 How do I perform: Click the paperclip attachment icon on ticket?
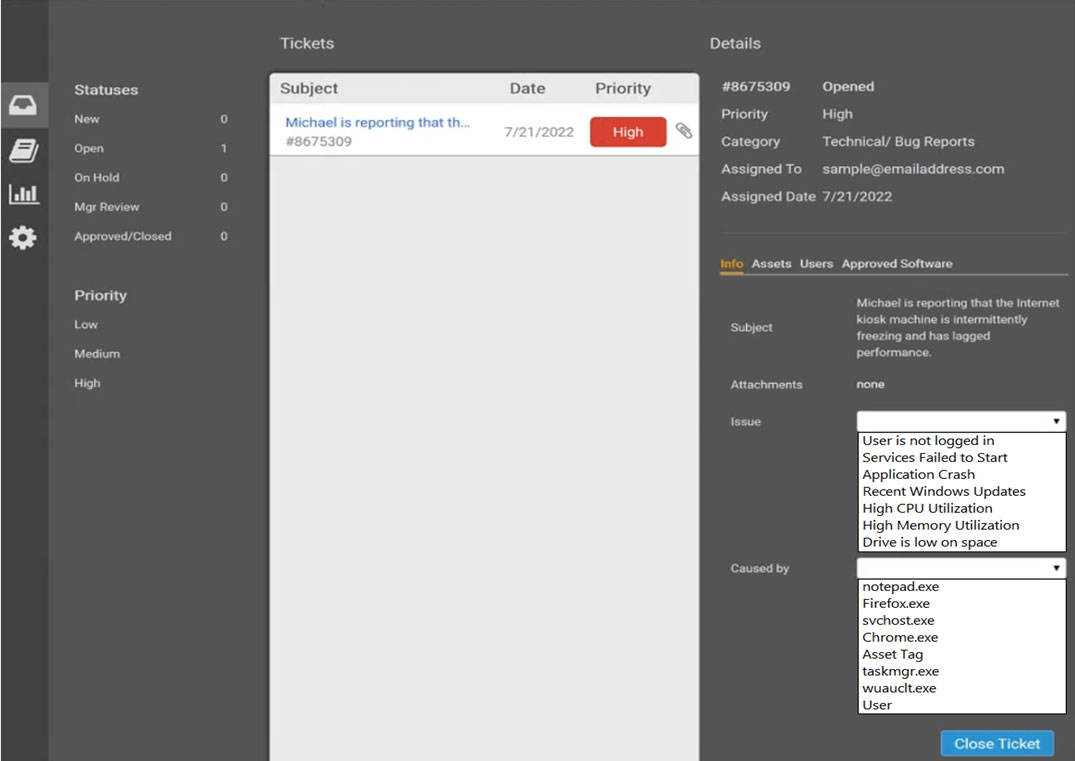[x=684, y=131]
